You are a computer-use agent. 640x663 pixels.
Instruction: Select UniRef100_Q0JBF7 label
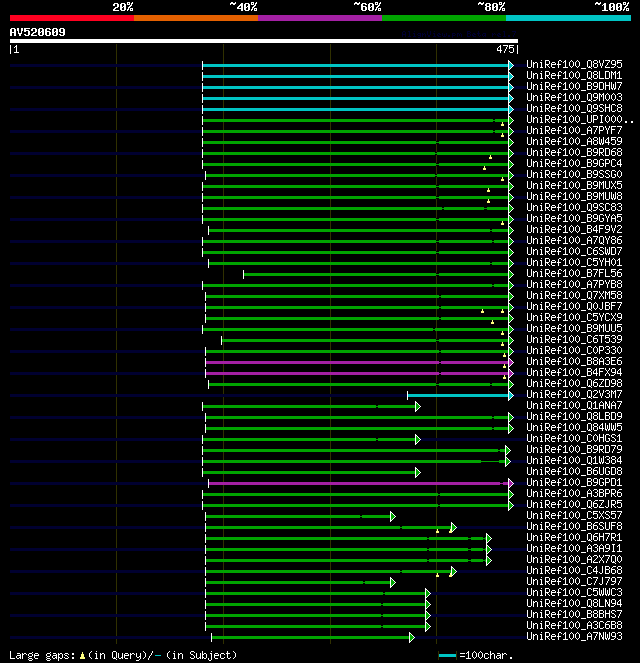(574, 306)
